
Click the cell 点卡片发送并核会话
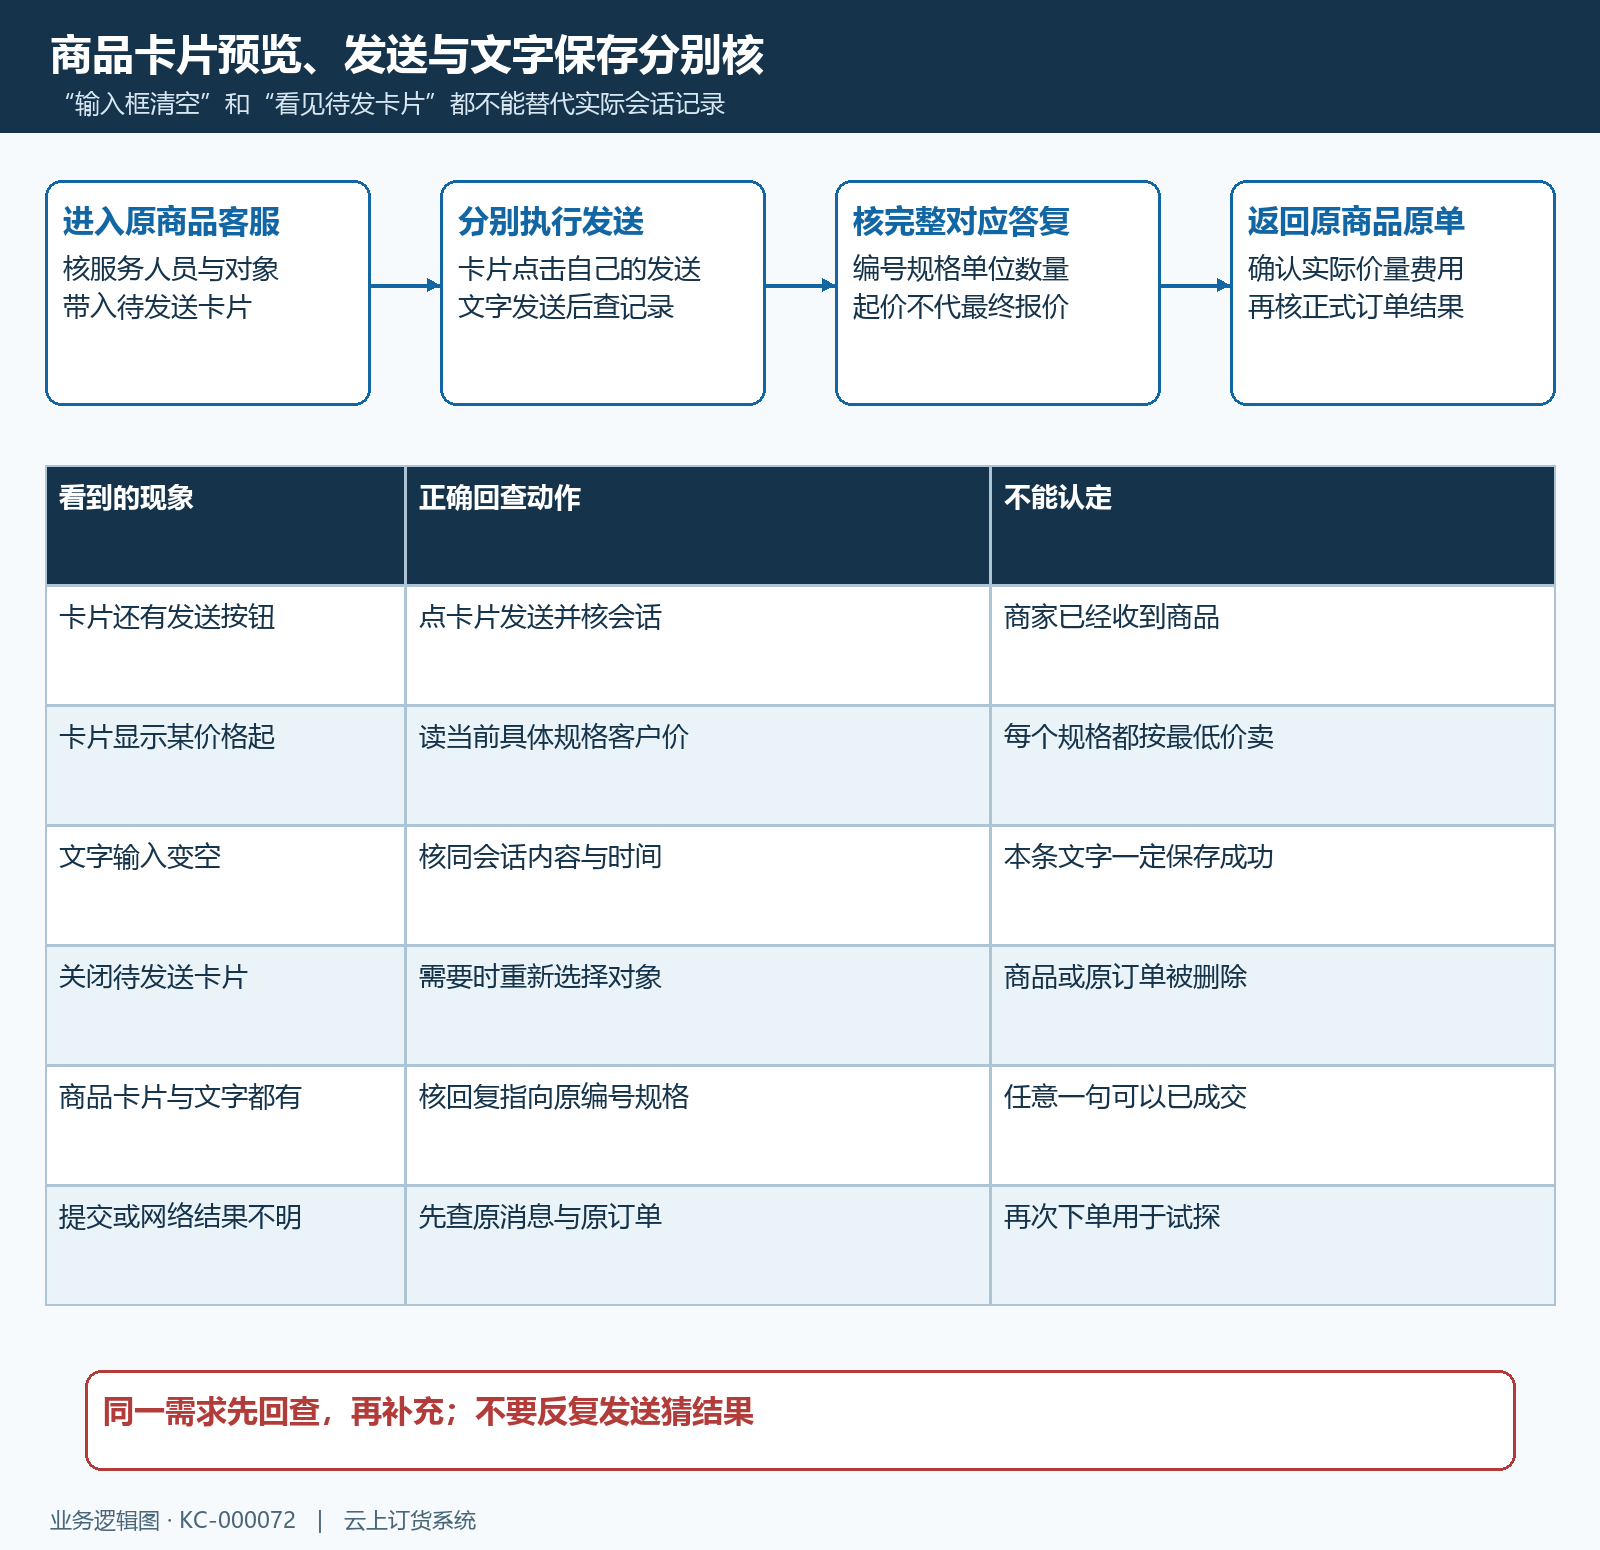pos(698,645)
